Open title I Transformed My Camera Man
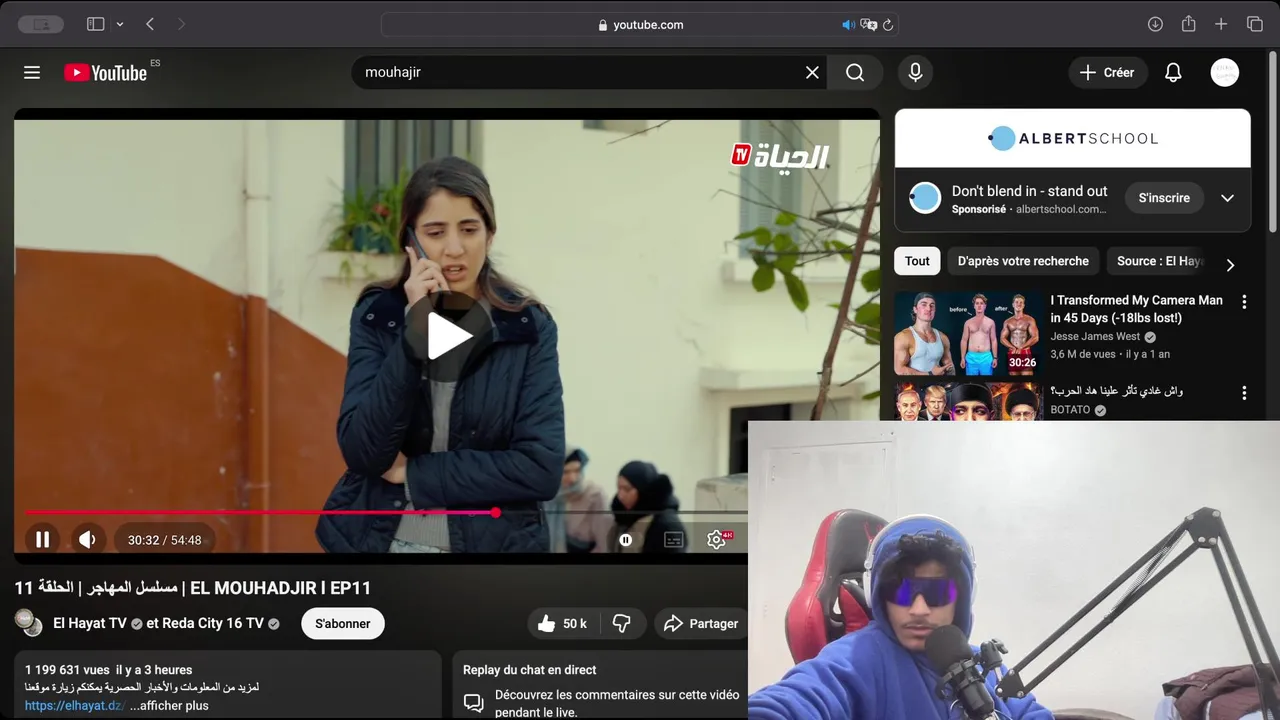The height and width of the screenshot is (720, 1280). 1136,309
